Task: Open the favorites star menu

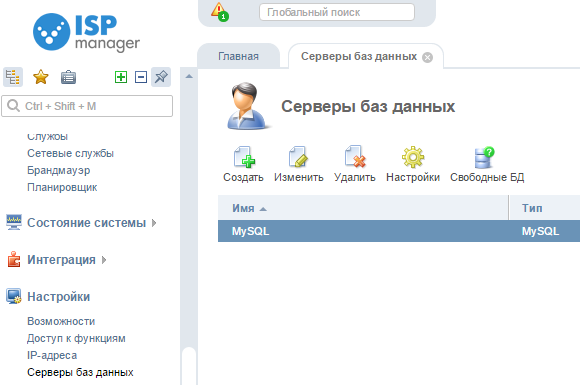Action: [x=41, y=77]
